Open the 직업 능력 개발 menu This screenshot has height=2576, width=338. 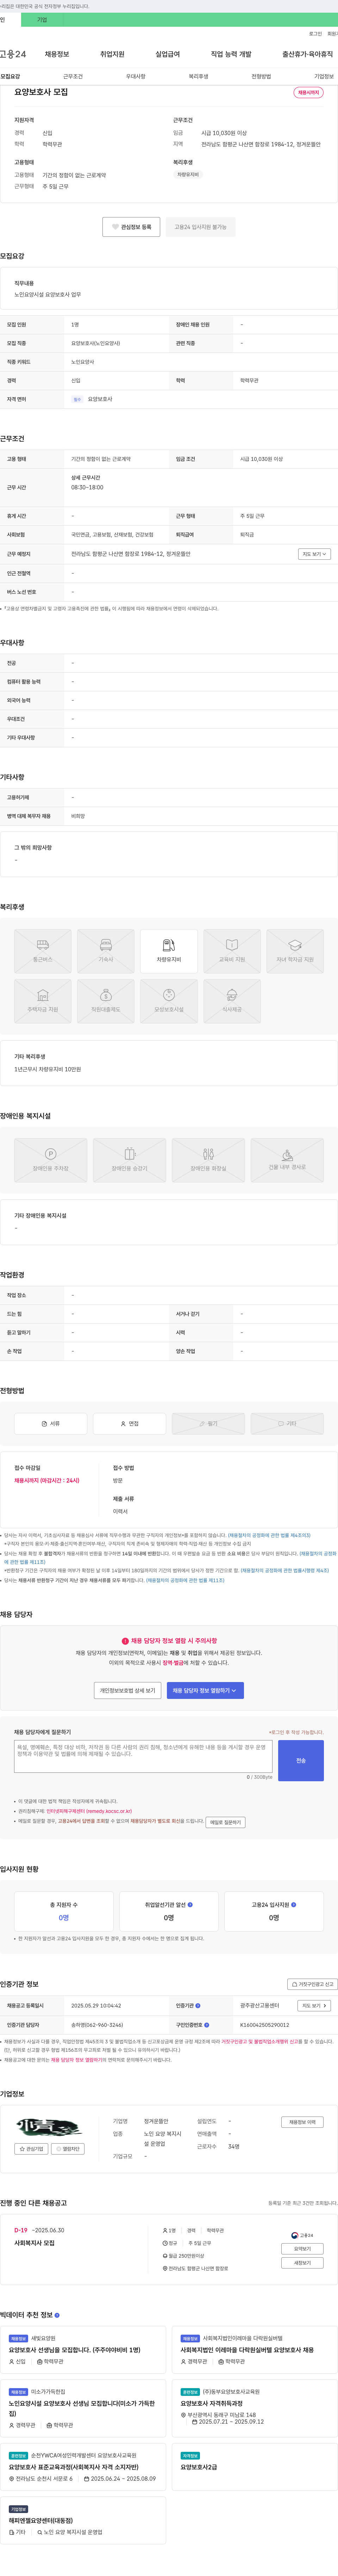231,54
